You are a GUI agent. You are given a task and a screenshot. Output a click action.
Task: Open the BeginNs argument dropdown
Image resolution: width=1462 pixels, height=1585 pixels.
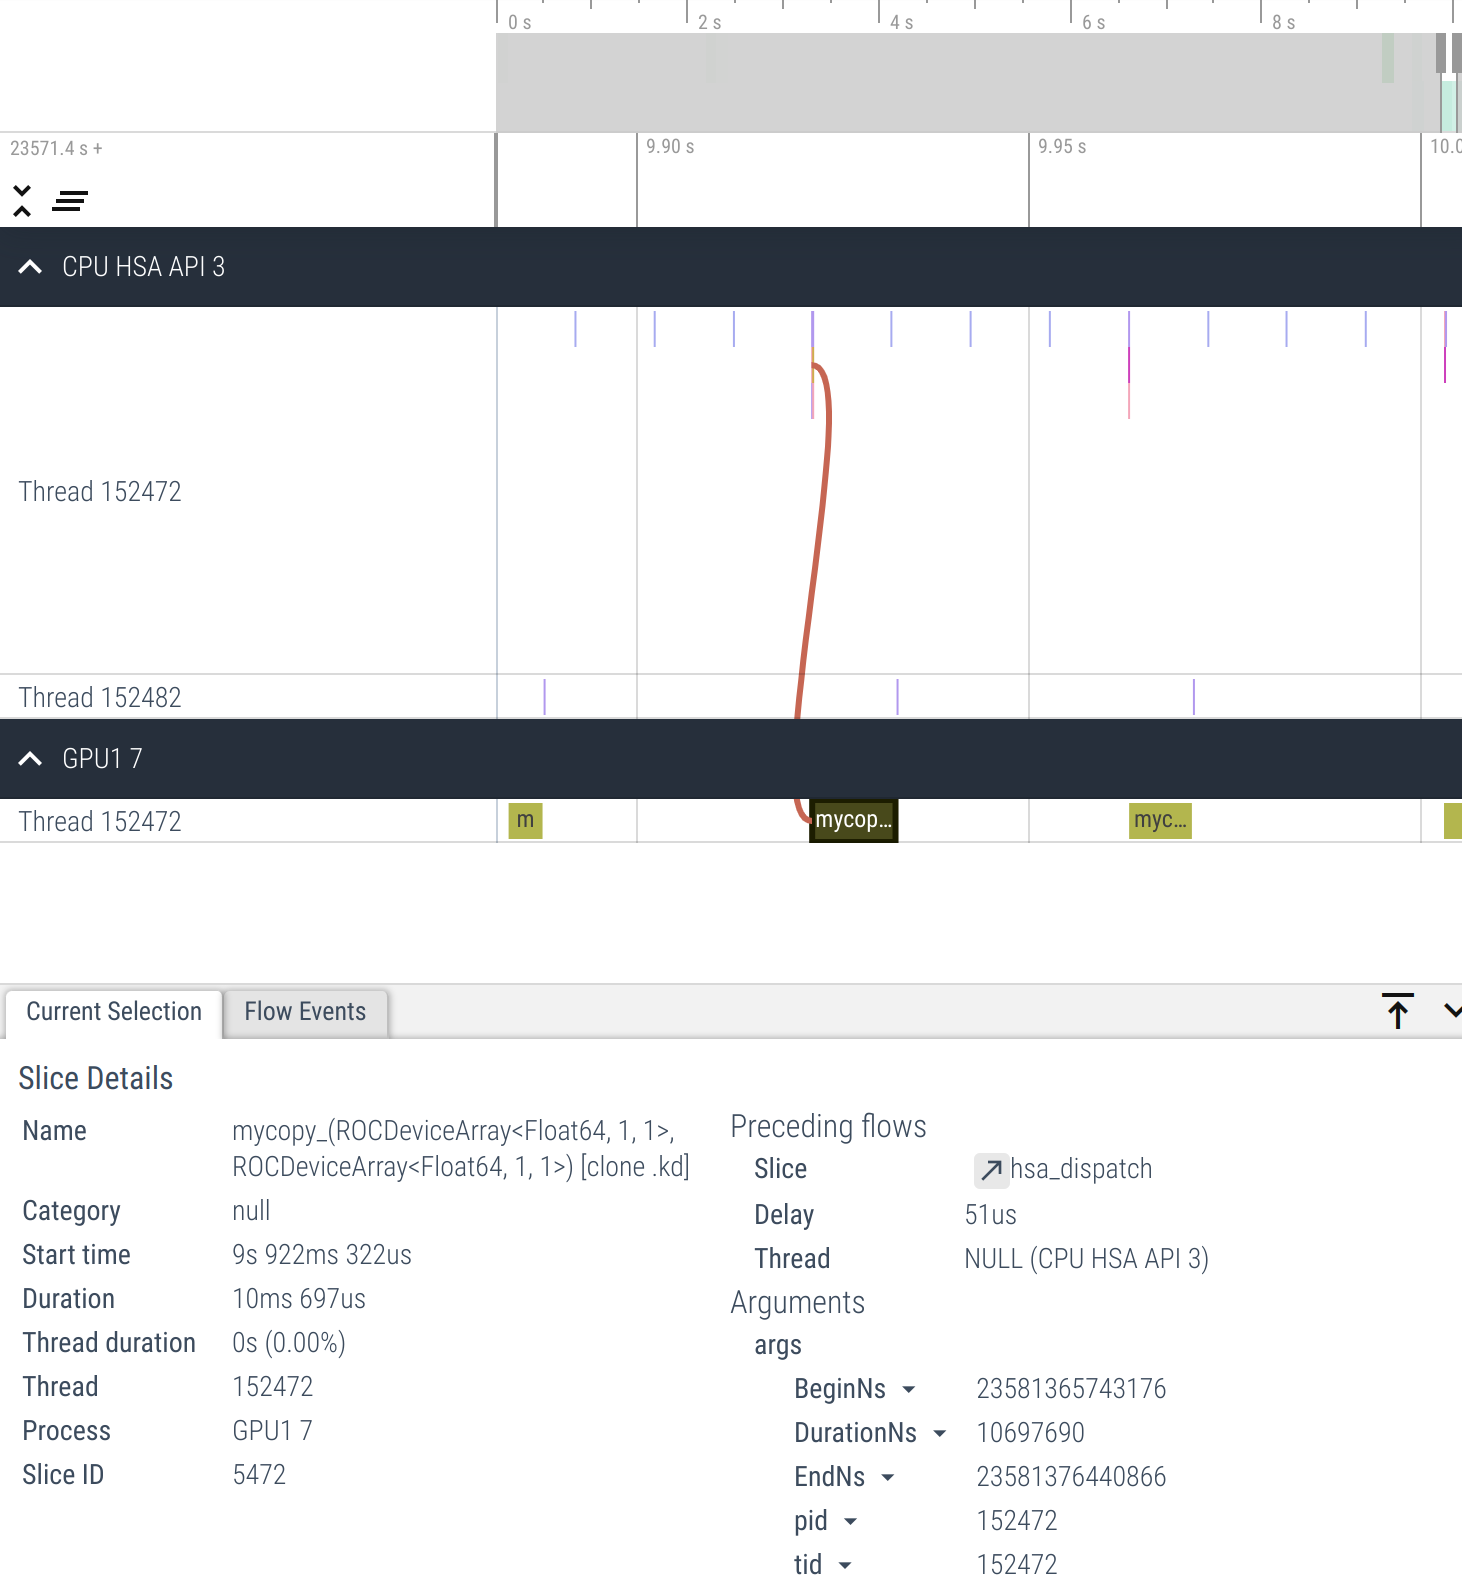pyautogui.click(x=909, y=1389)
